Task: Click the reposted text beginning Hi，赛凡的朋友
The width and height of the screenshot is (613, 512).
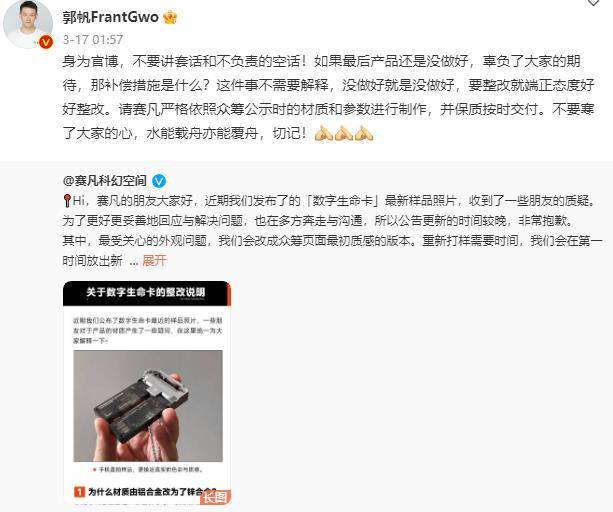Action: 332,230
